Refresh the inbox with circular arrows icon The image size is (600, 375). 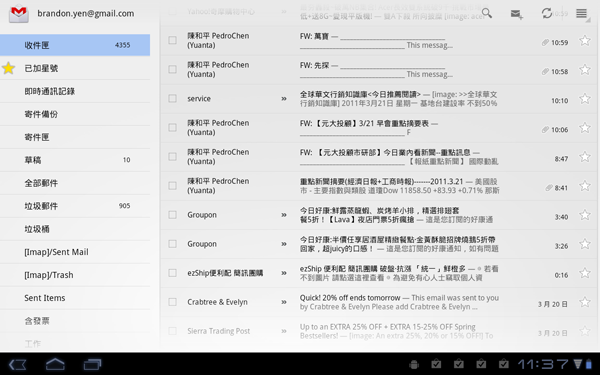click(x=547, y=13)
